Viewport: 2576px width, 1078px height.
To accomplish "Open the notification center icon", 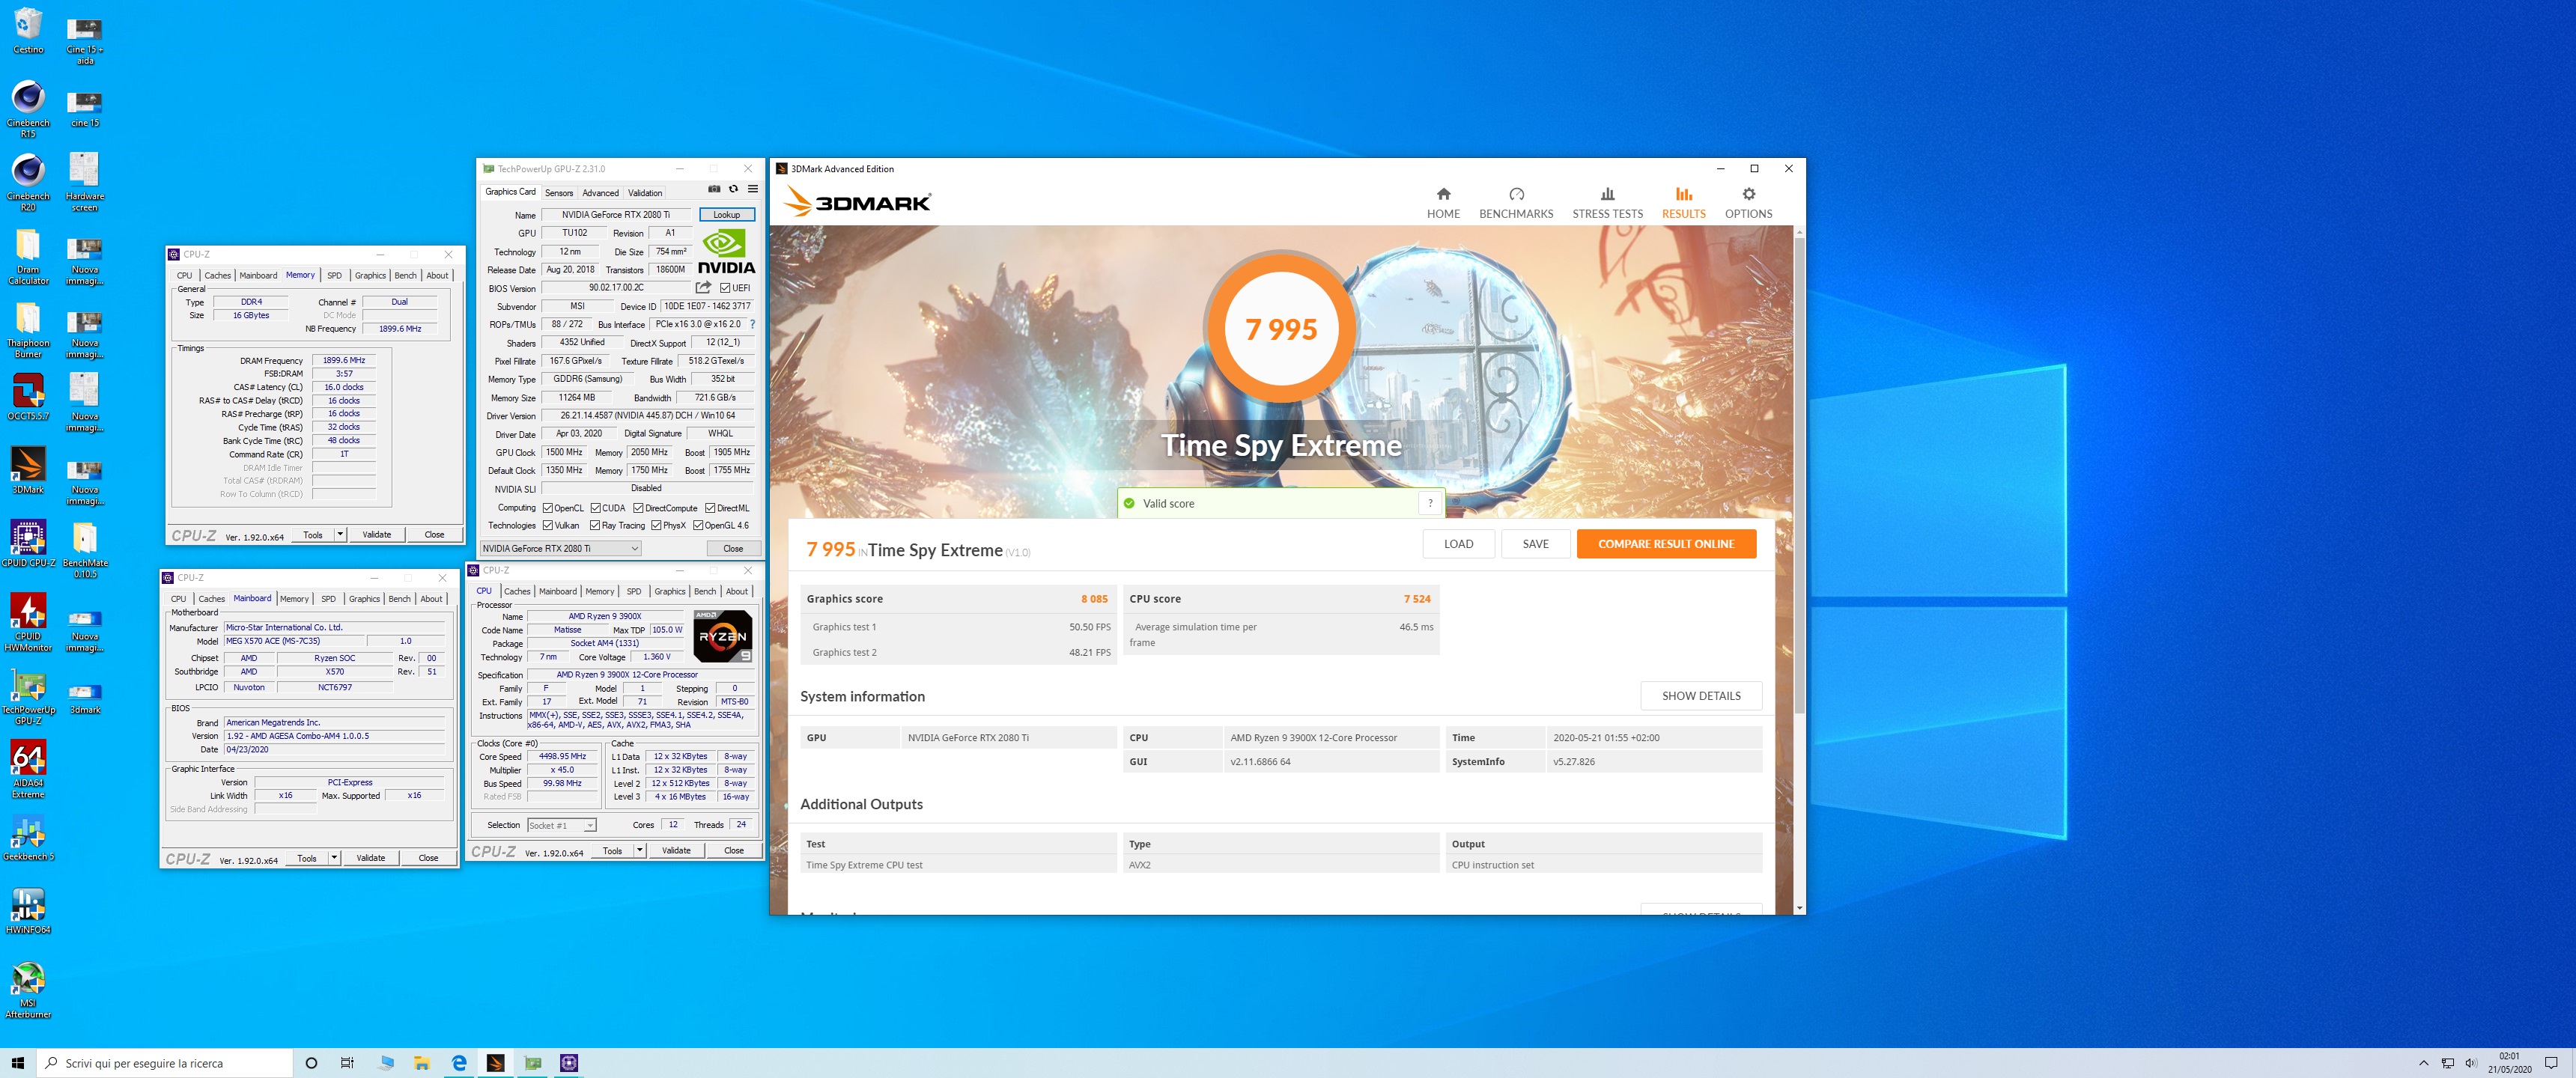I will (x=2551, y=1063).
